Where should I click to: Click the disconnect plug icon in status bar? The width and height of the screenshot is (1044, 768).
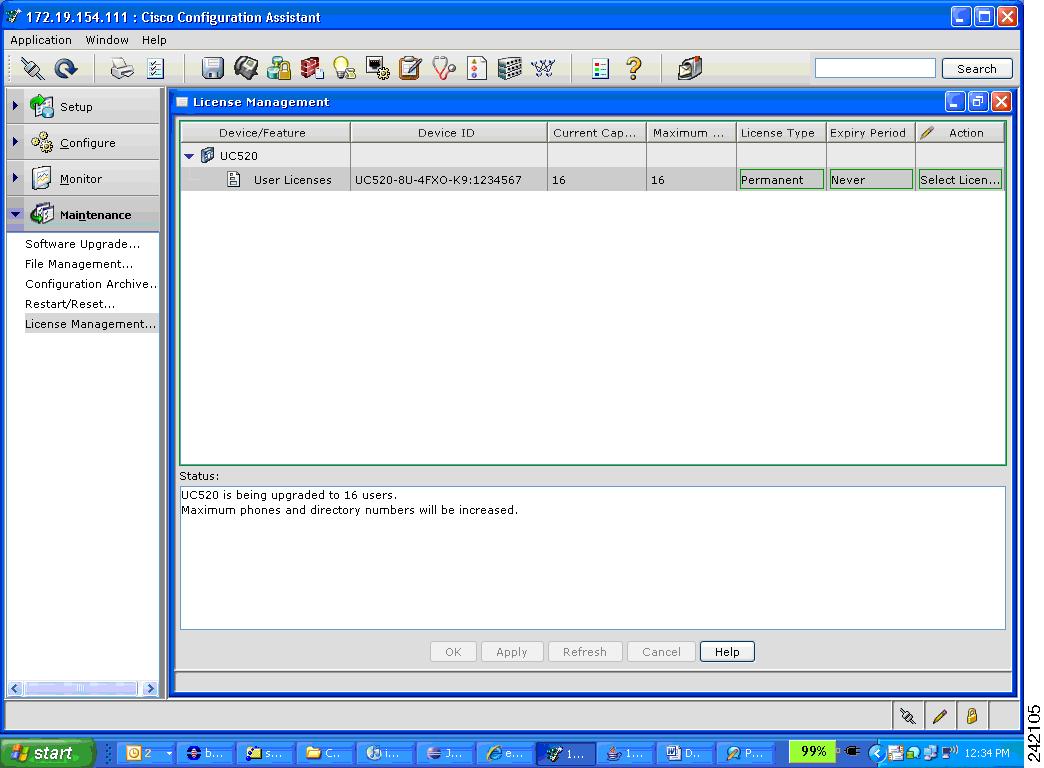tap(907, 715)
